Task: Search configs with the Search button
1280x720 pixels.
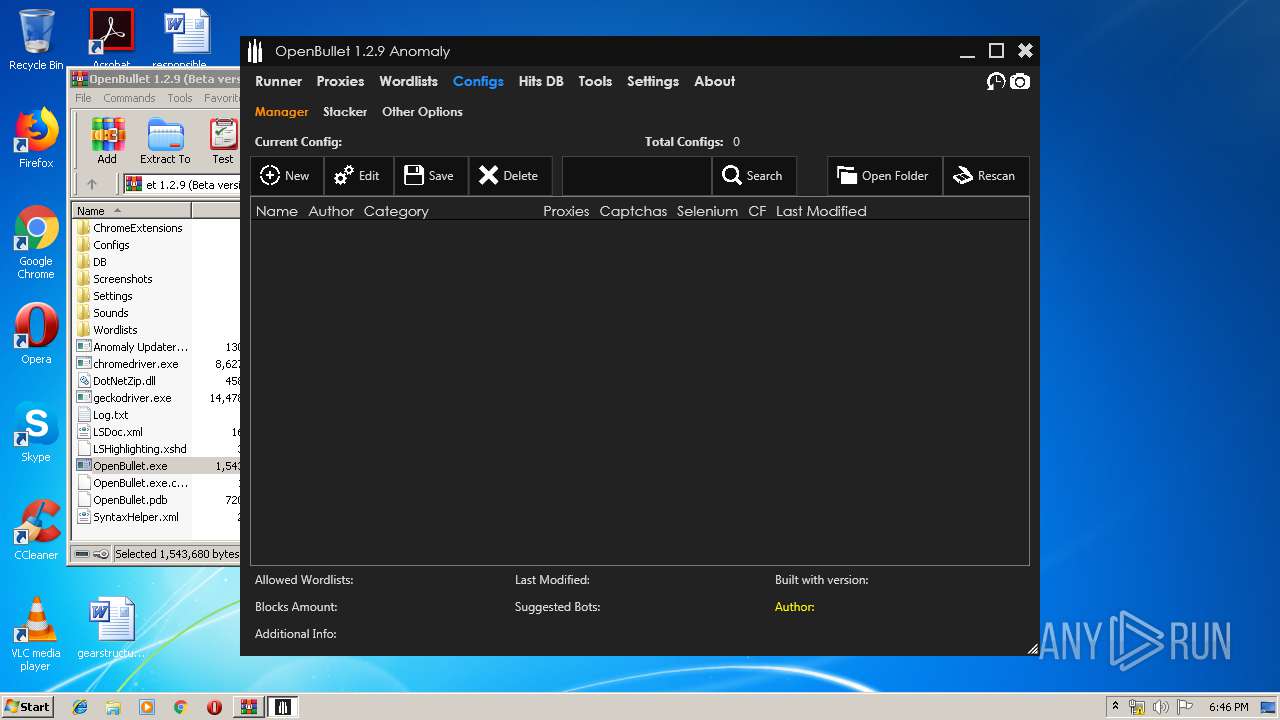Action: click(x=754, y=176)
